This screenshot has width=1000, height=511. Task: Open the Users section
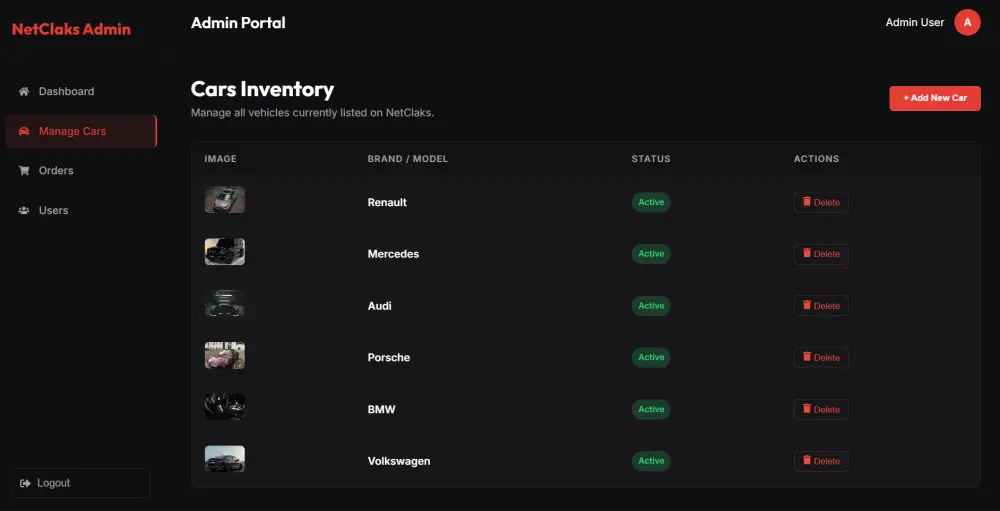point(81,211)
